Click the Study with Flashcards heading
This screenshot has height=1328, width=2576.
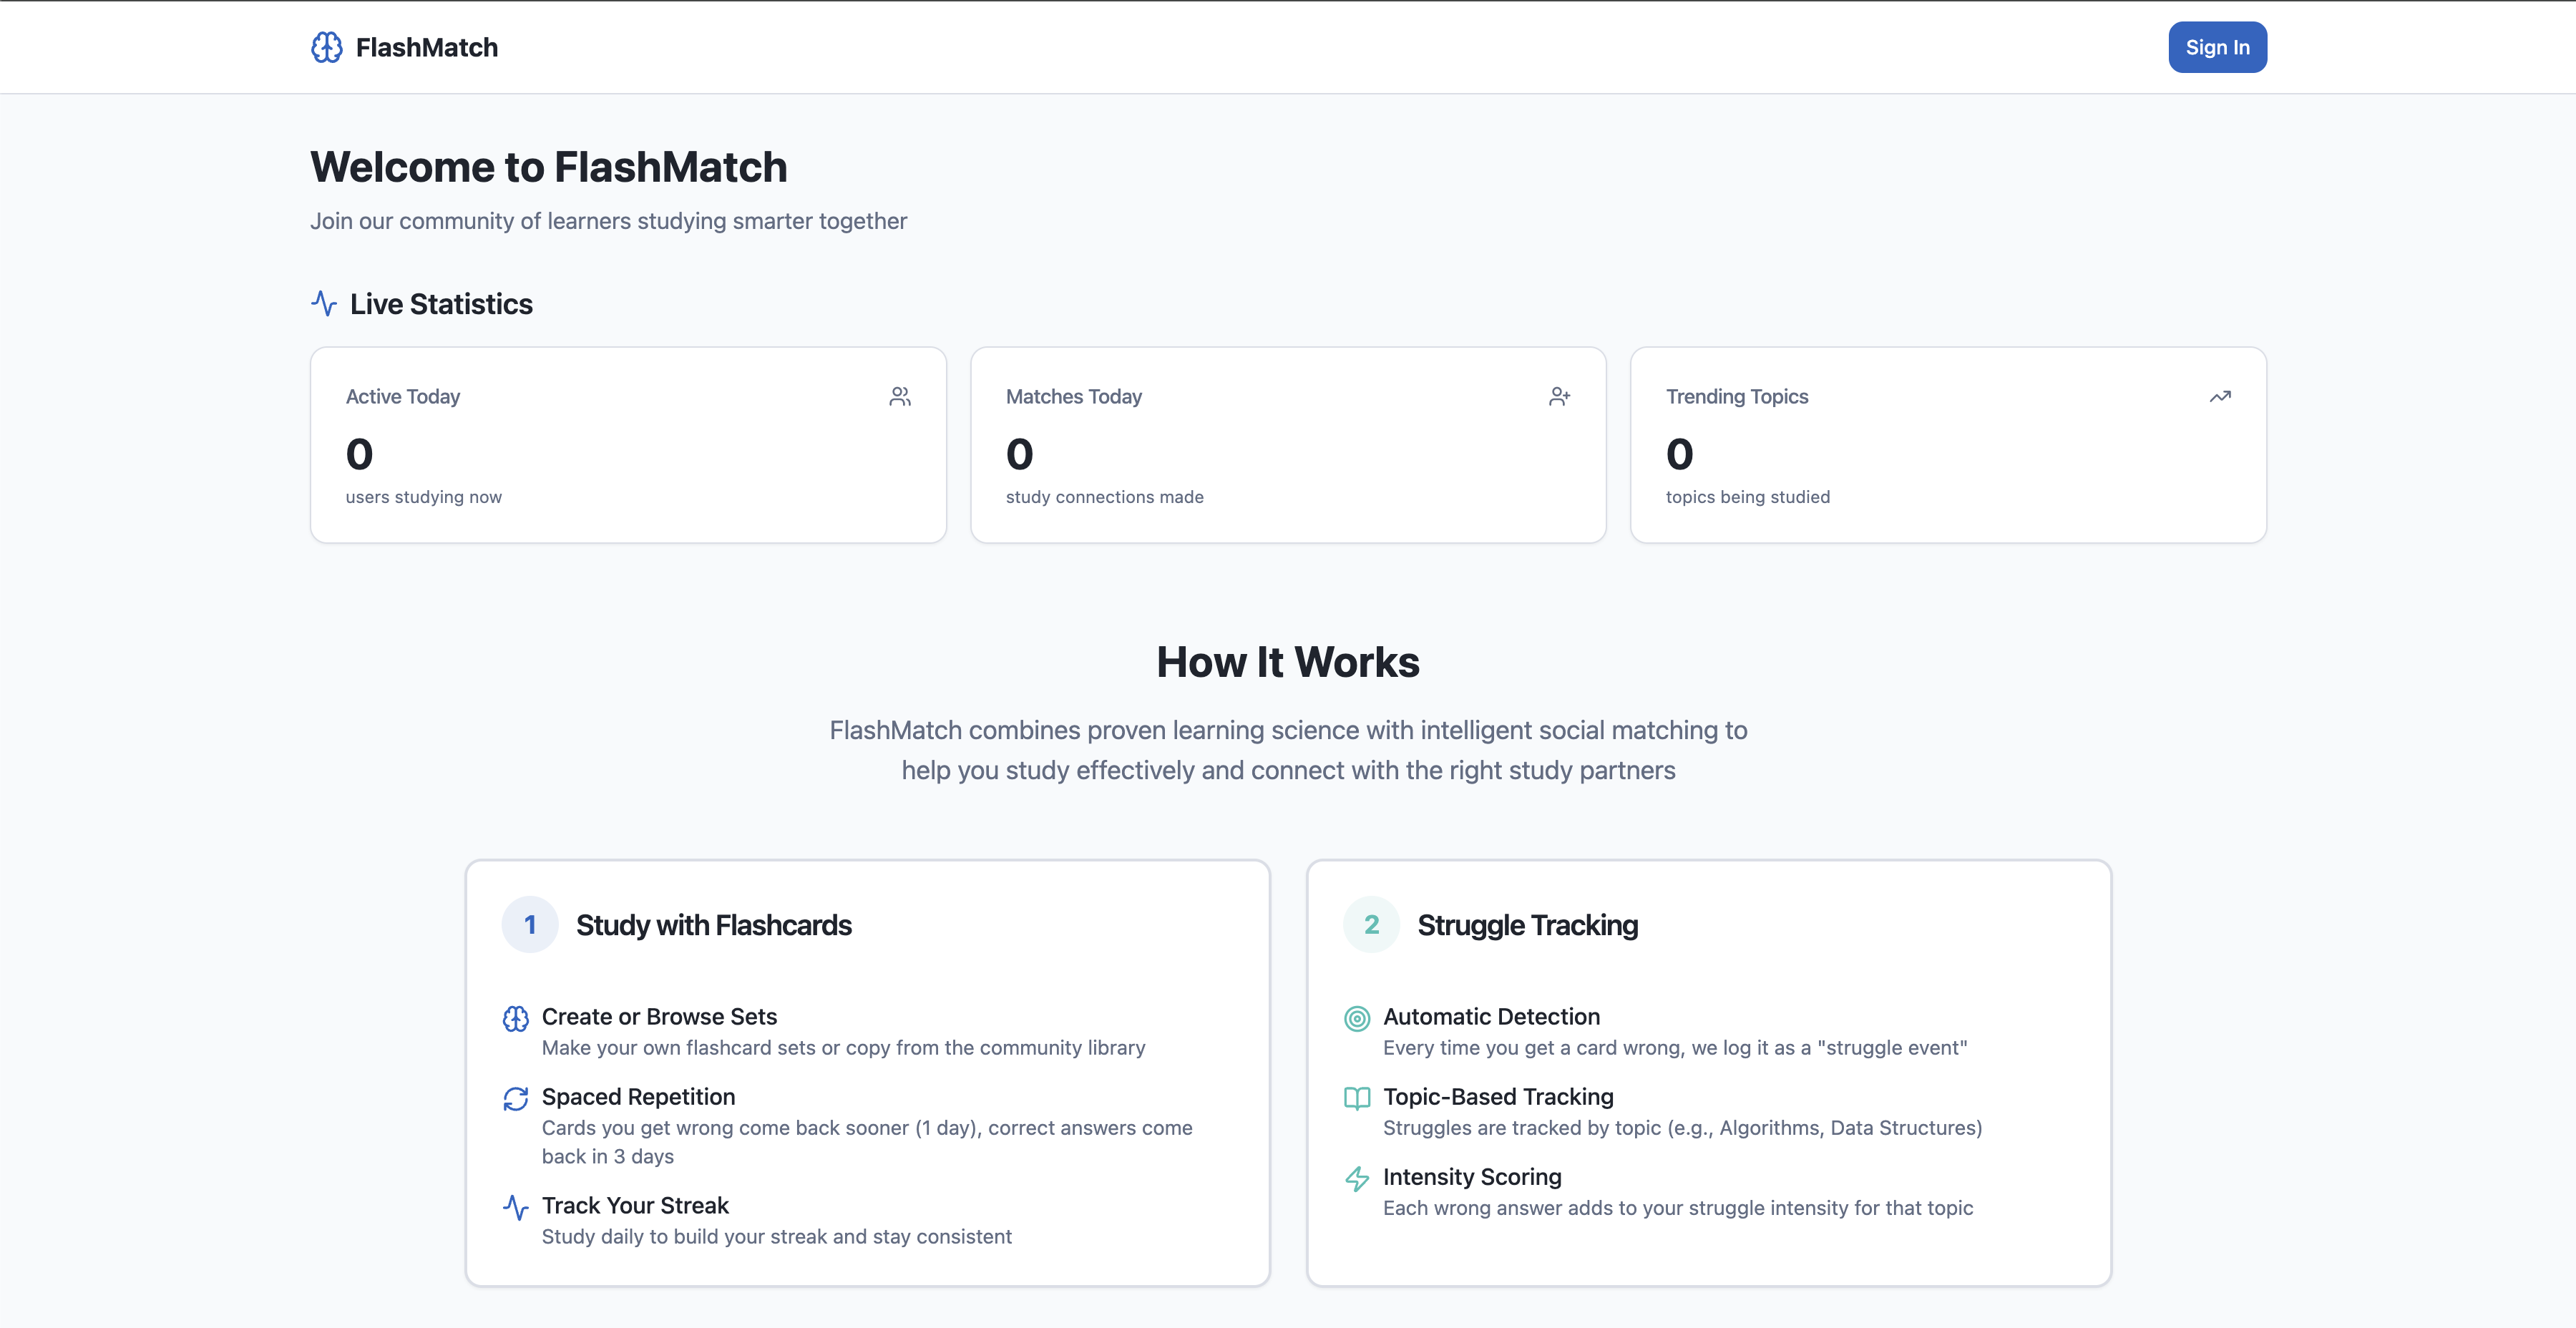[713, 925]
